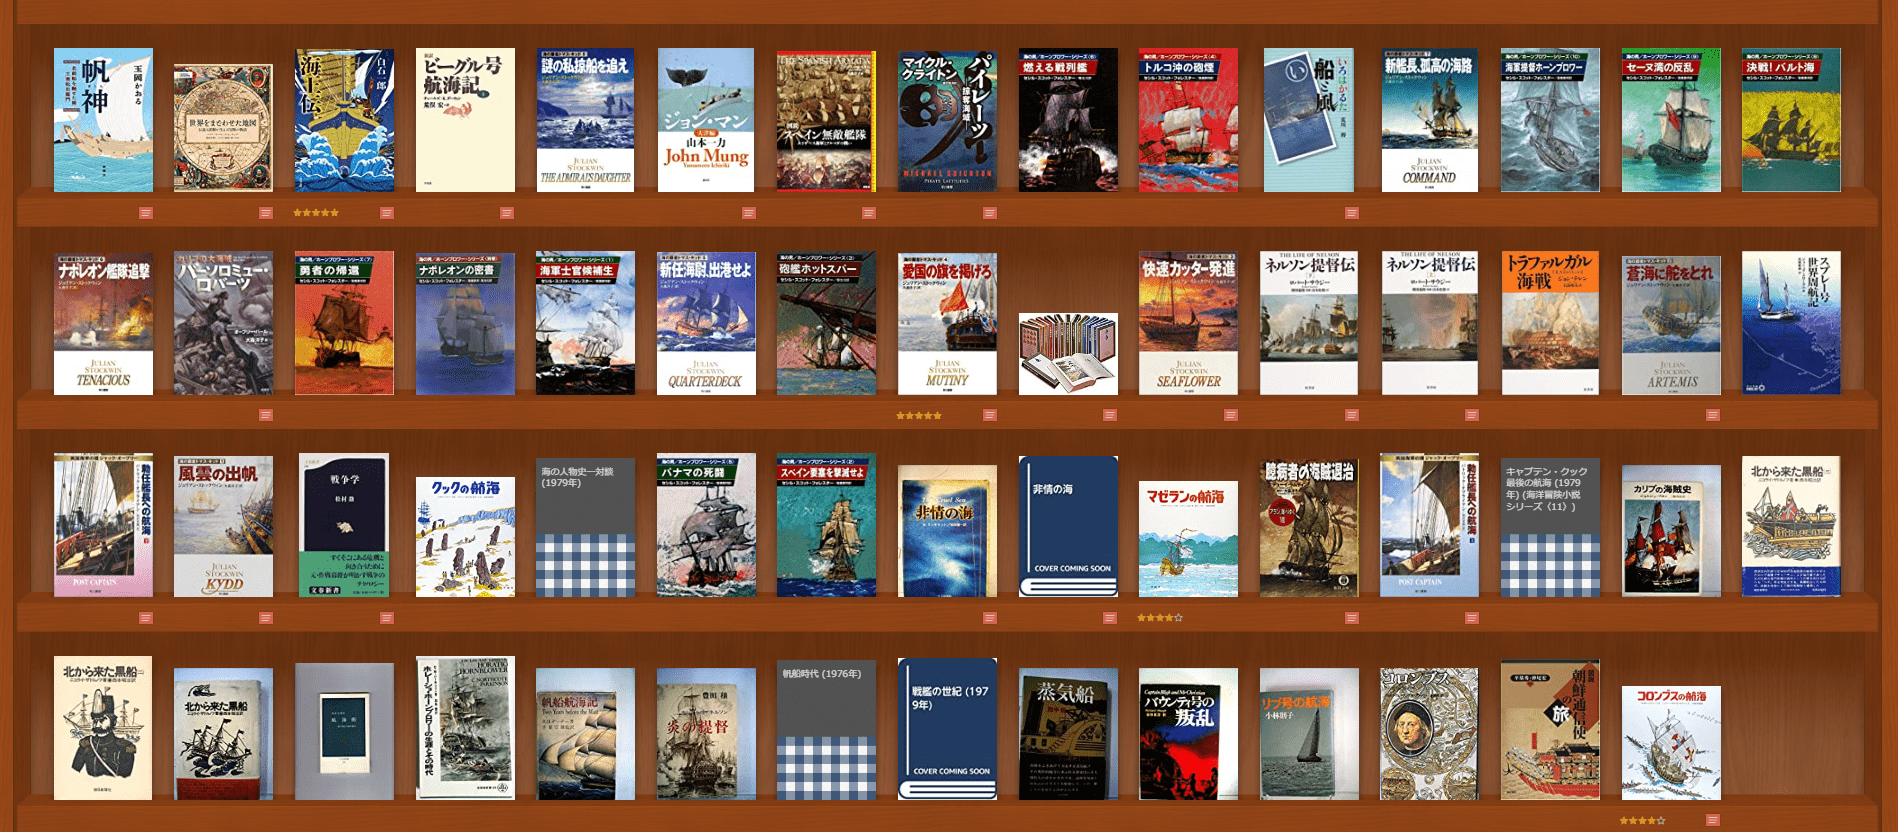Open note icon under John Mung book
The width and height of the screenshot is (1898, 832).
pyautogui.click(x=749, y=213)
